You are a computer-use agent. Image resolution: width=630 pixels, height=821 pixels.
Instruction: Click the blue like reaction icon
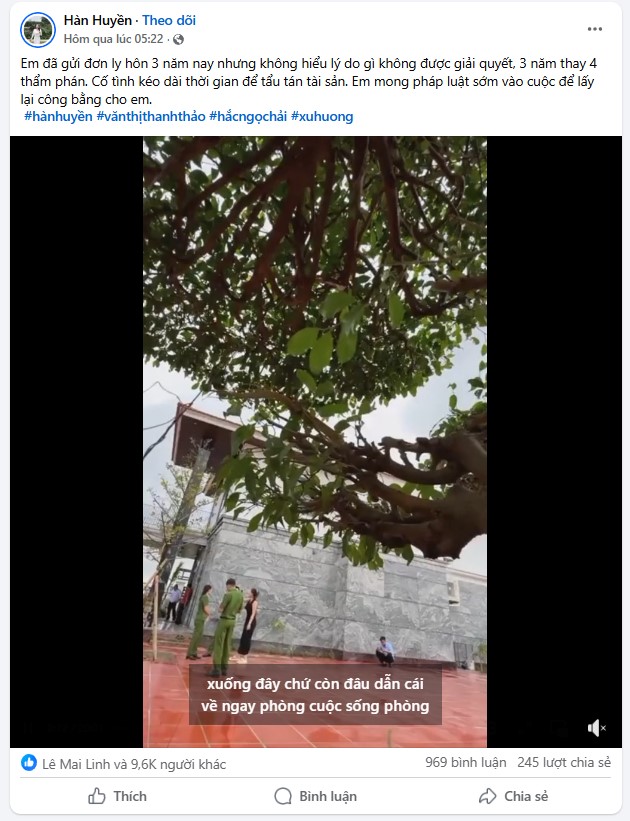point(29,763)
